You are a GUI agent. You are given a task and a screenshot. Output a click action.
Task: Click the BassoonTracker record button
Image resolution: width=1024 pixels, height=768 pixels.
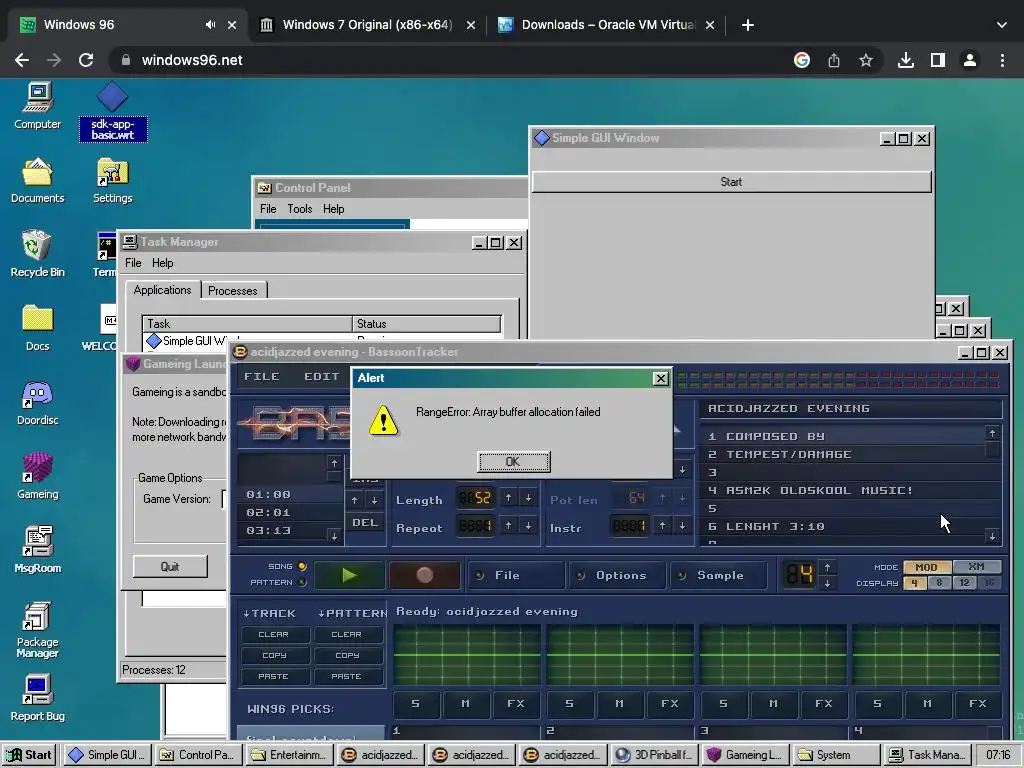(424, 575)
